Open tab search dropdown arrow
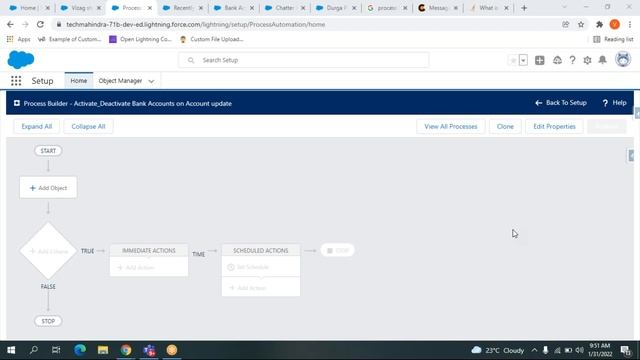This screenshot has width=640, height=360. (x=564, y=7)
